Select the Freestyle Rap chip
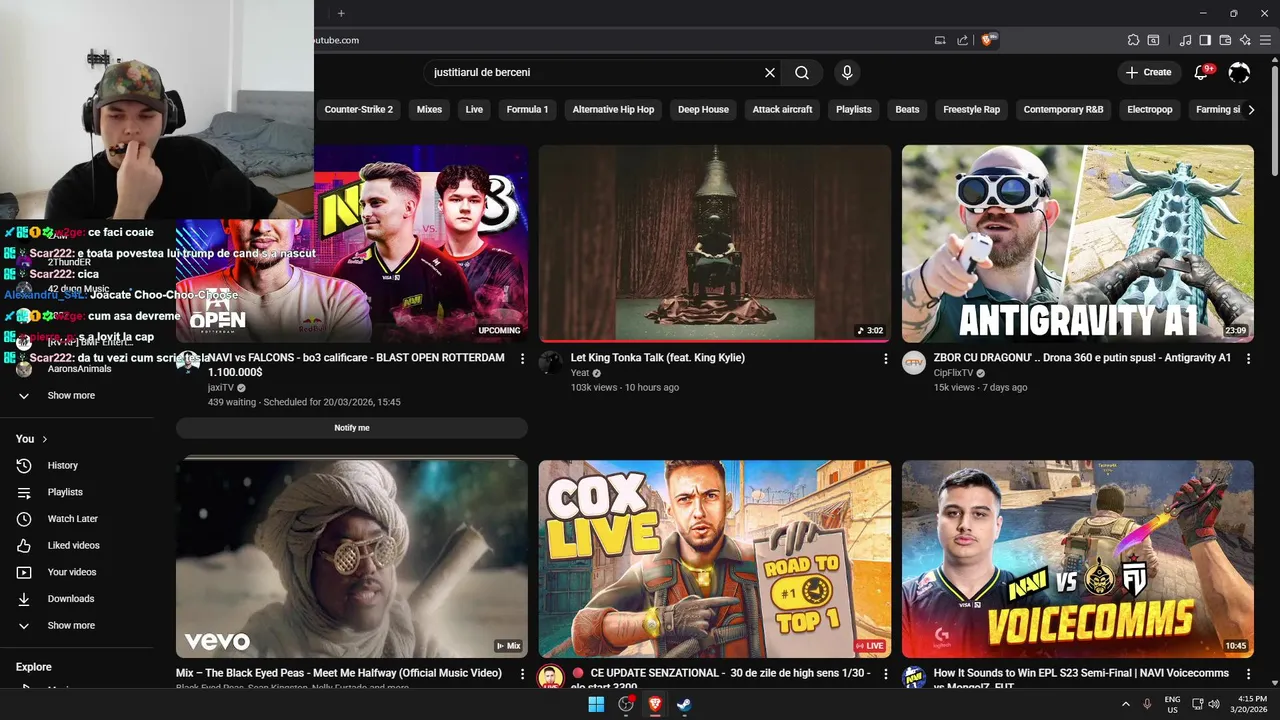 pyautogui.click(x=971, y=109)
